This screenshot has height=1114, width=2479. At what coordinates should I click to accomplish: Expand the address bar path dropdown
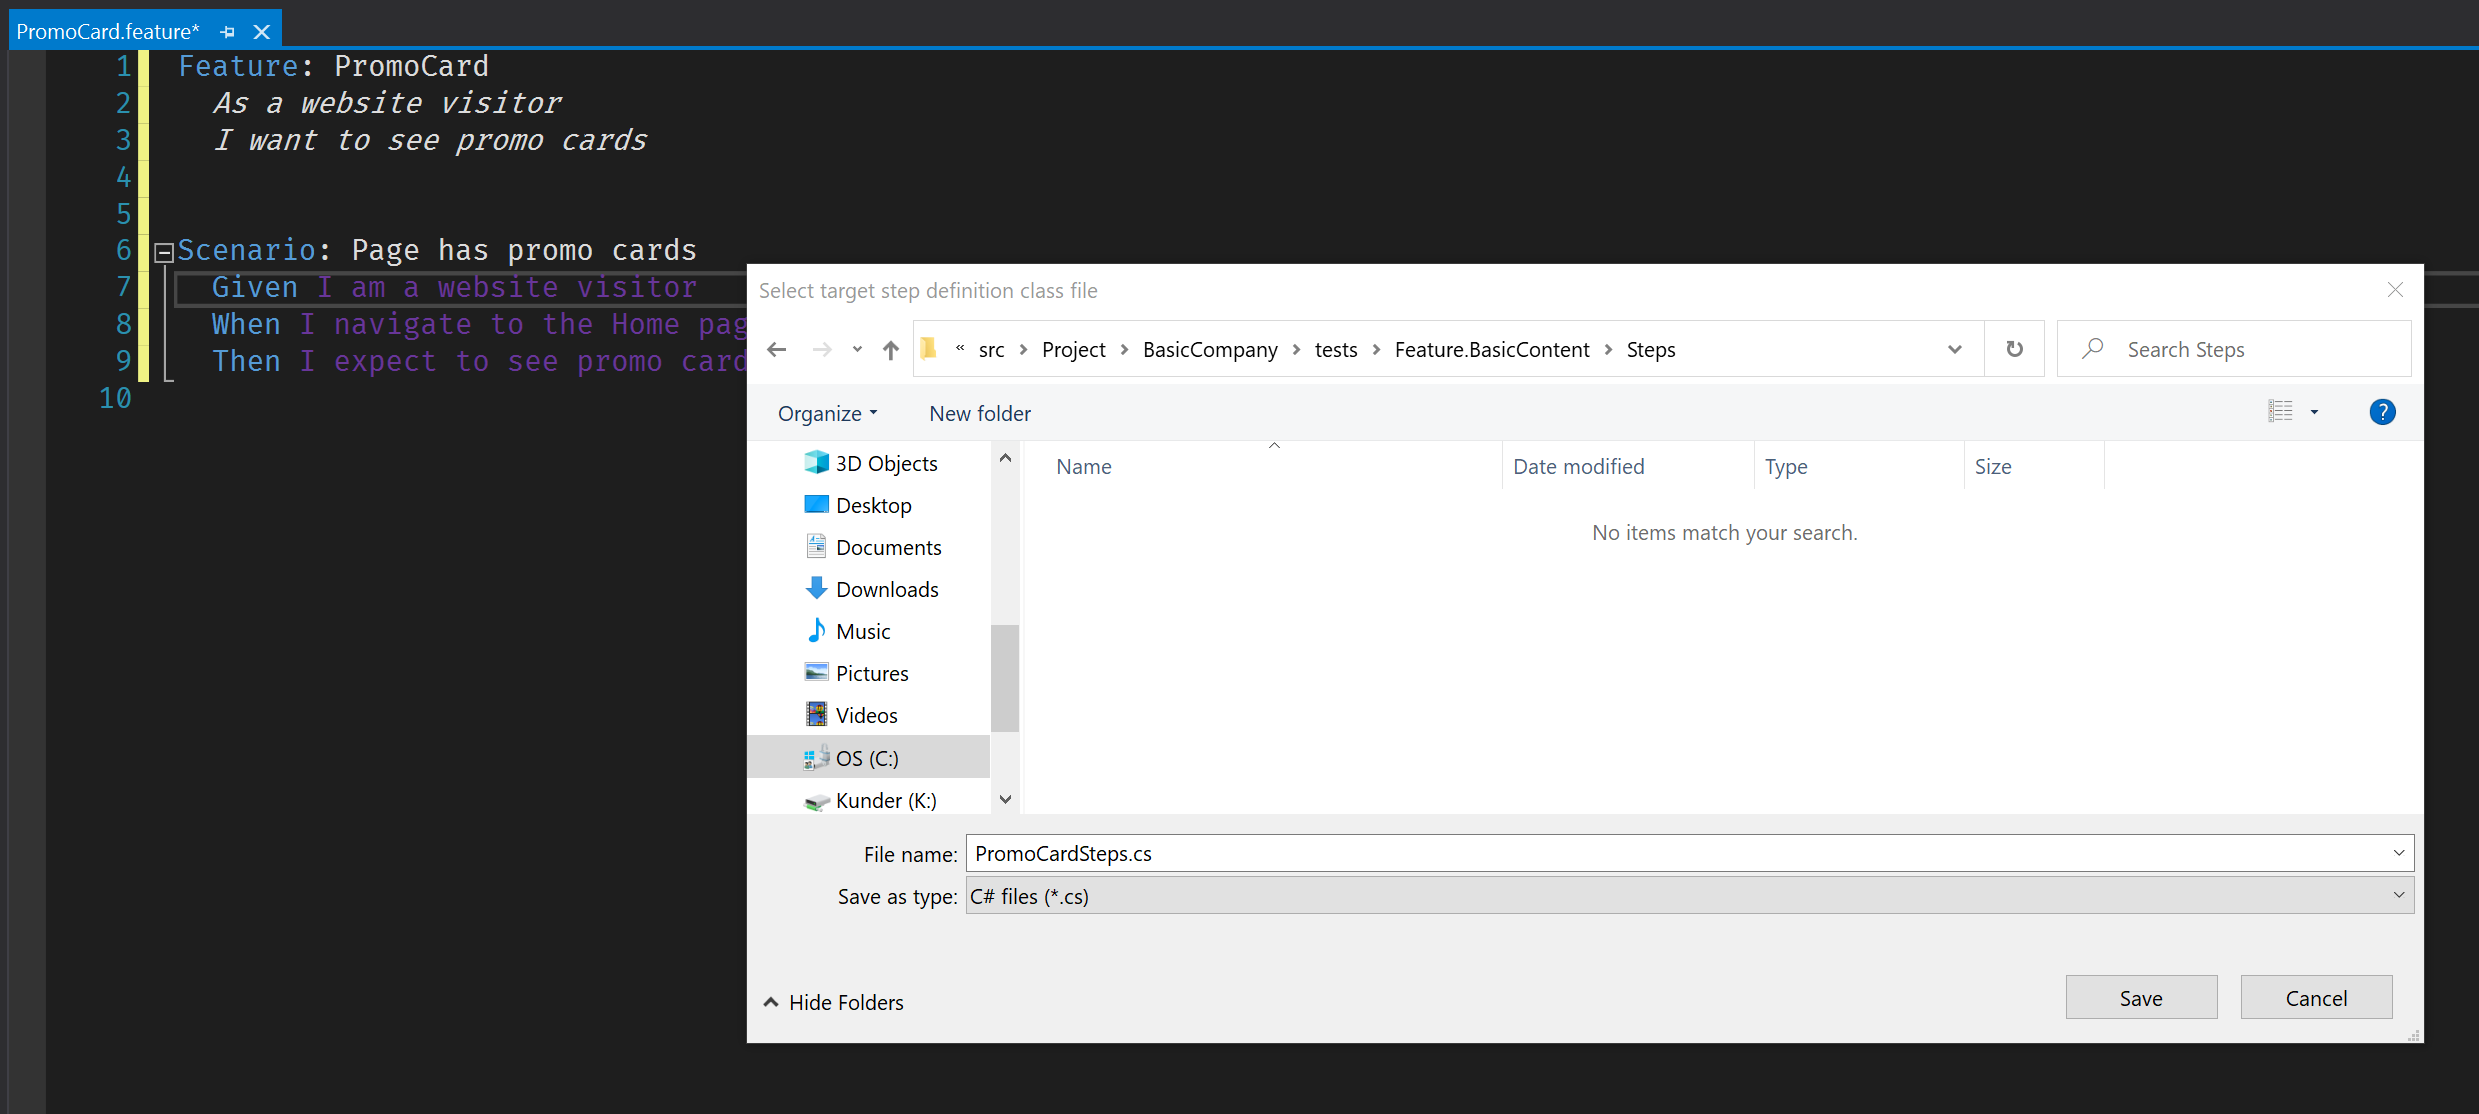tap(1954, 350)
